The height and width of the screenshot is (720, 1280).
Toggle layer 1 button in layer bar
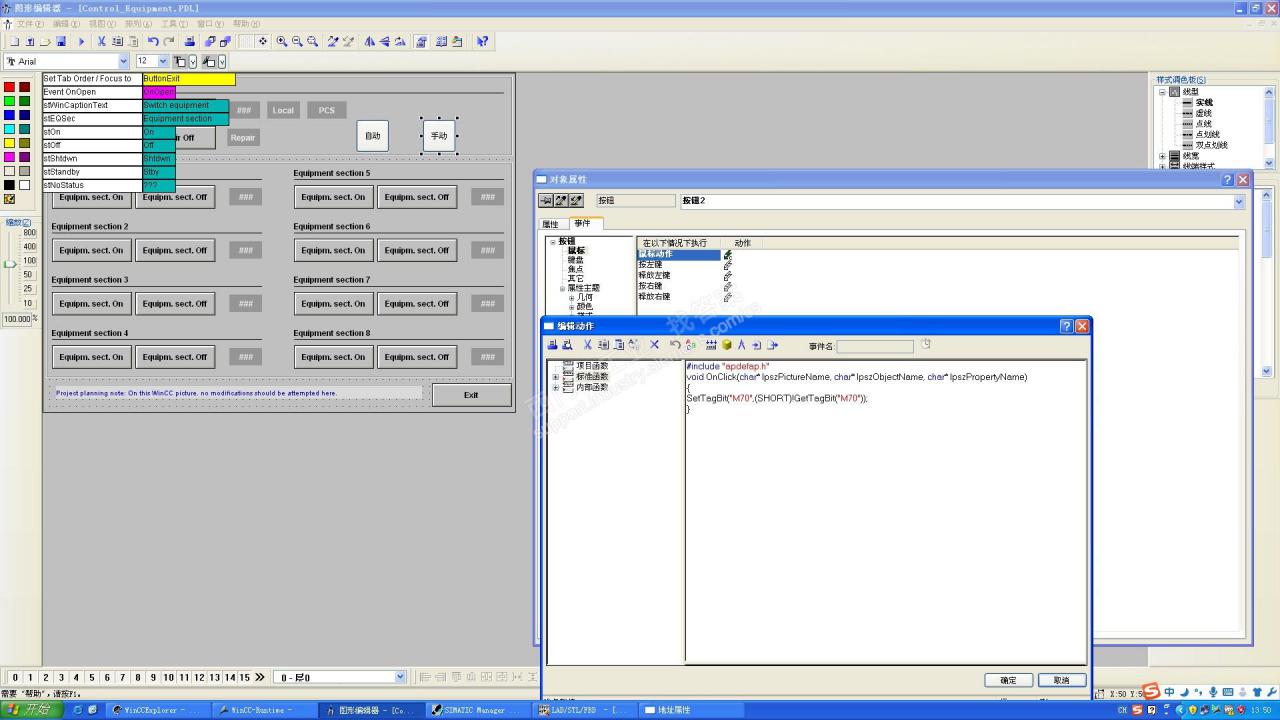click(29, 677)
